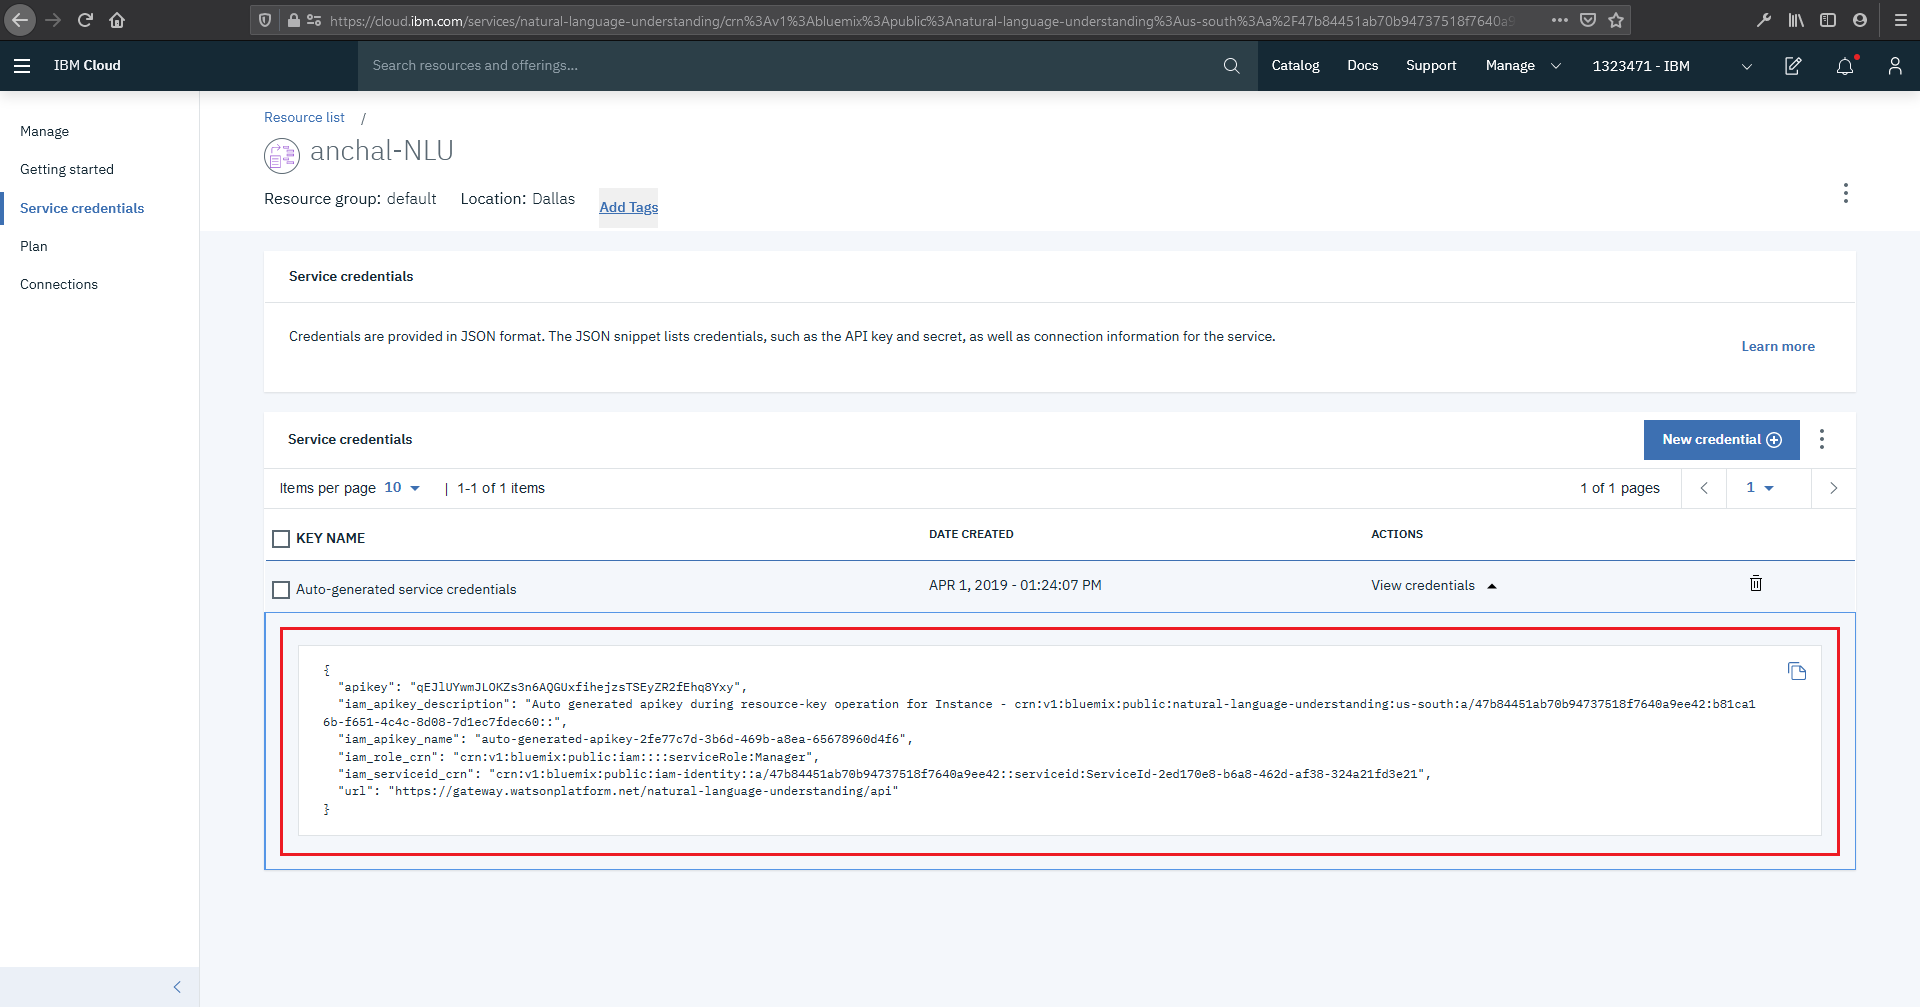Click the DATE CREATED column header
Screen dimensions: 1920x1007
pos(971,534)
